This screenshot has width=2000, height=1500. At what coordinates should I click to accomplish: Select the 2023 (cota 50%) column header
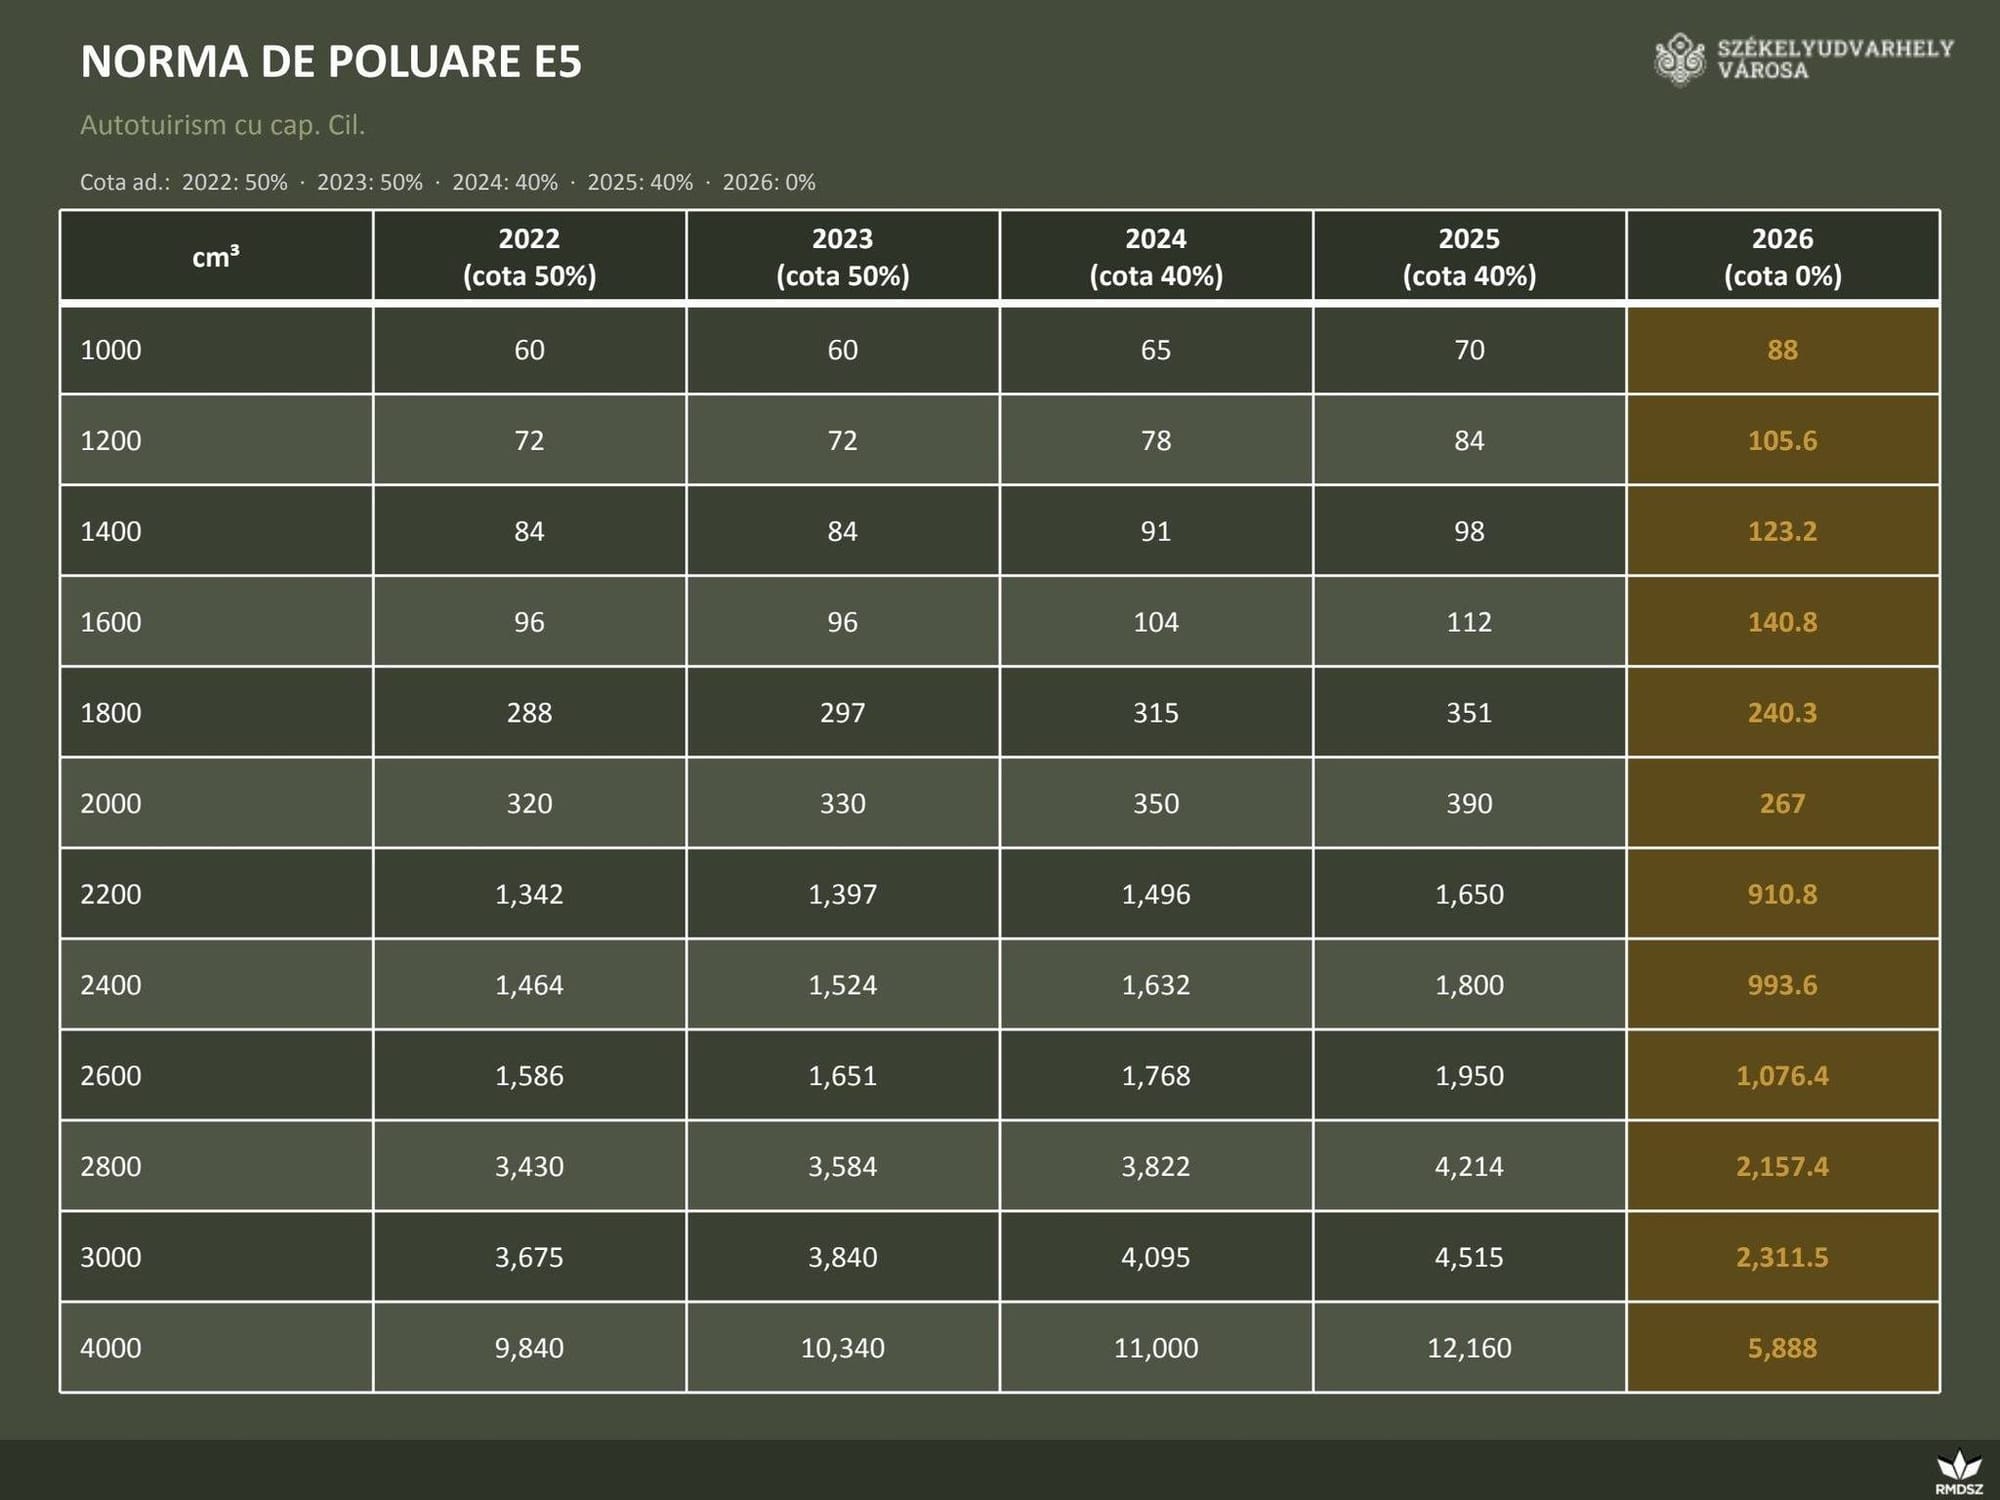point(842,257)
